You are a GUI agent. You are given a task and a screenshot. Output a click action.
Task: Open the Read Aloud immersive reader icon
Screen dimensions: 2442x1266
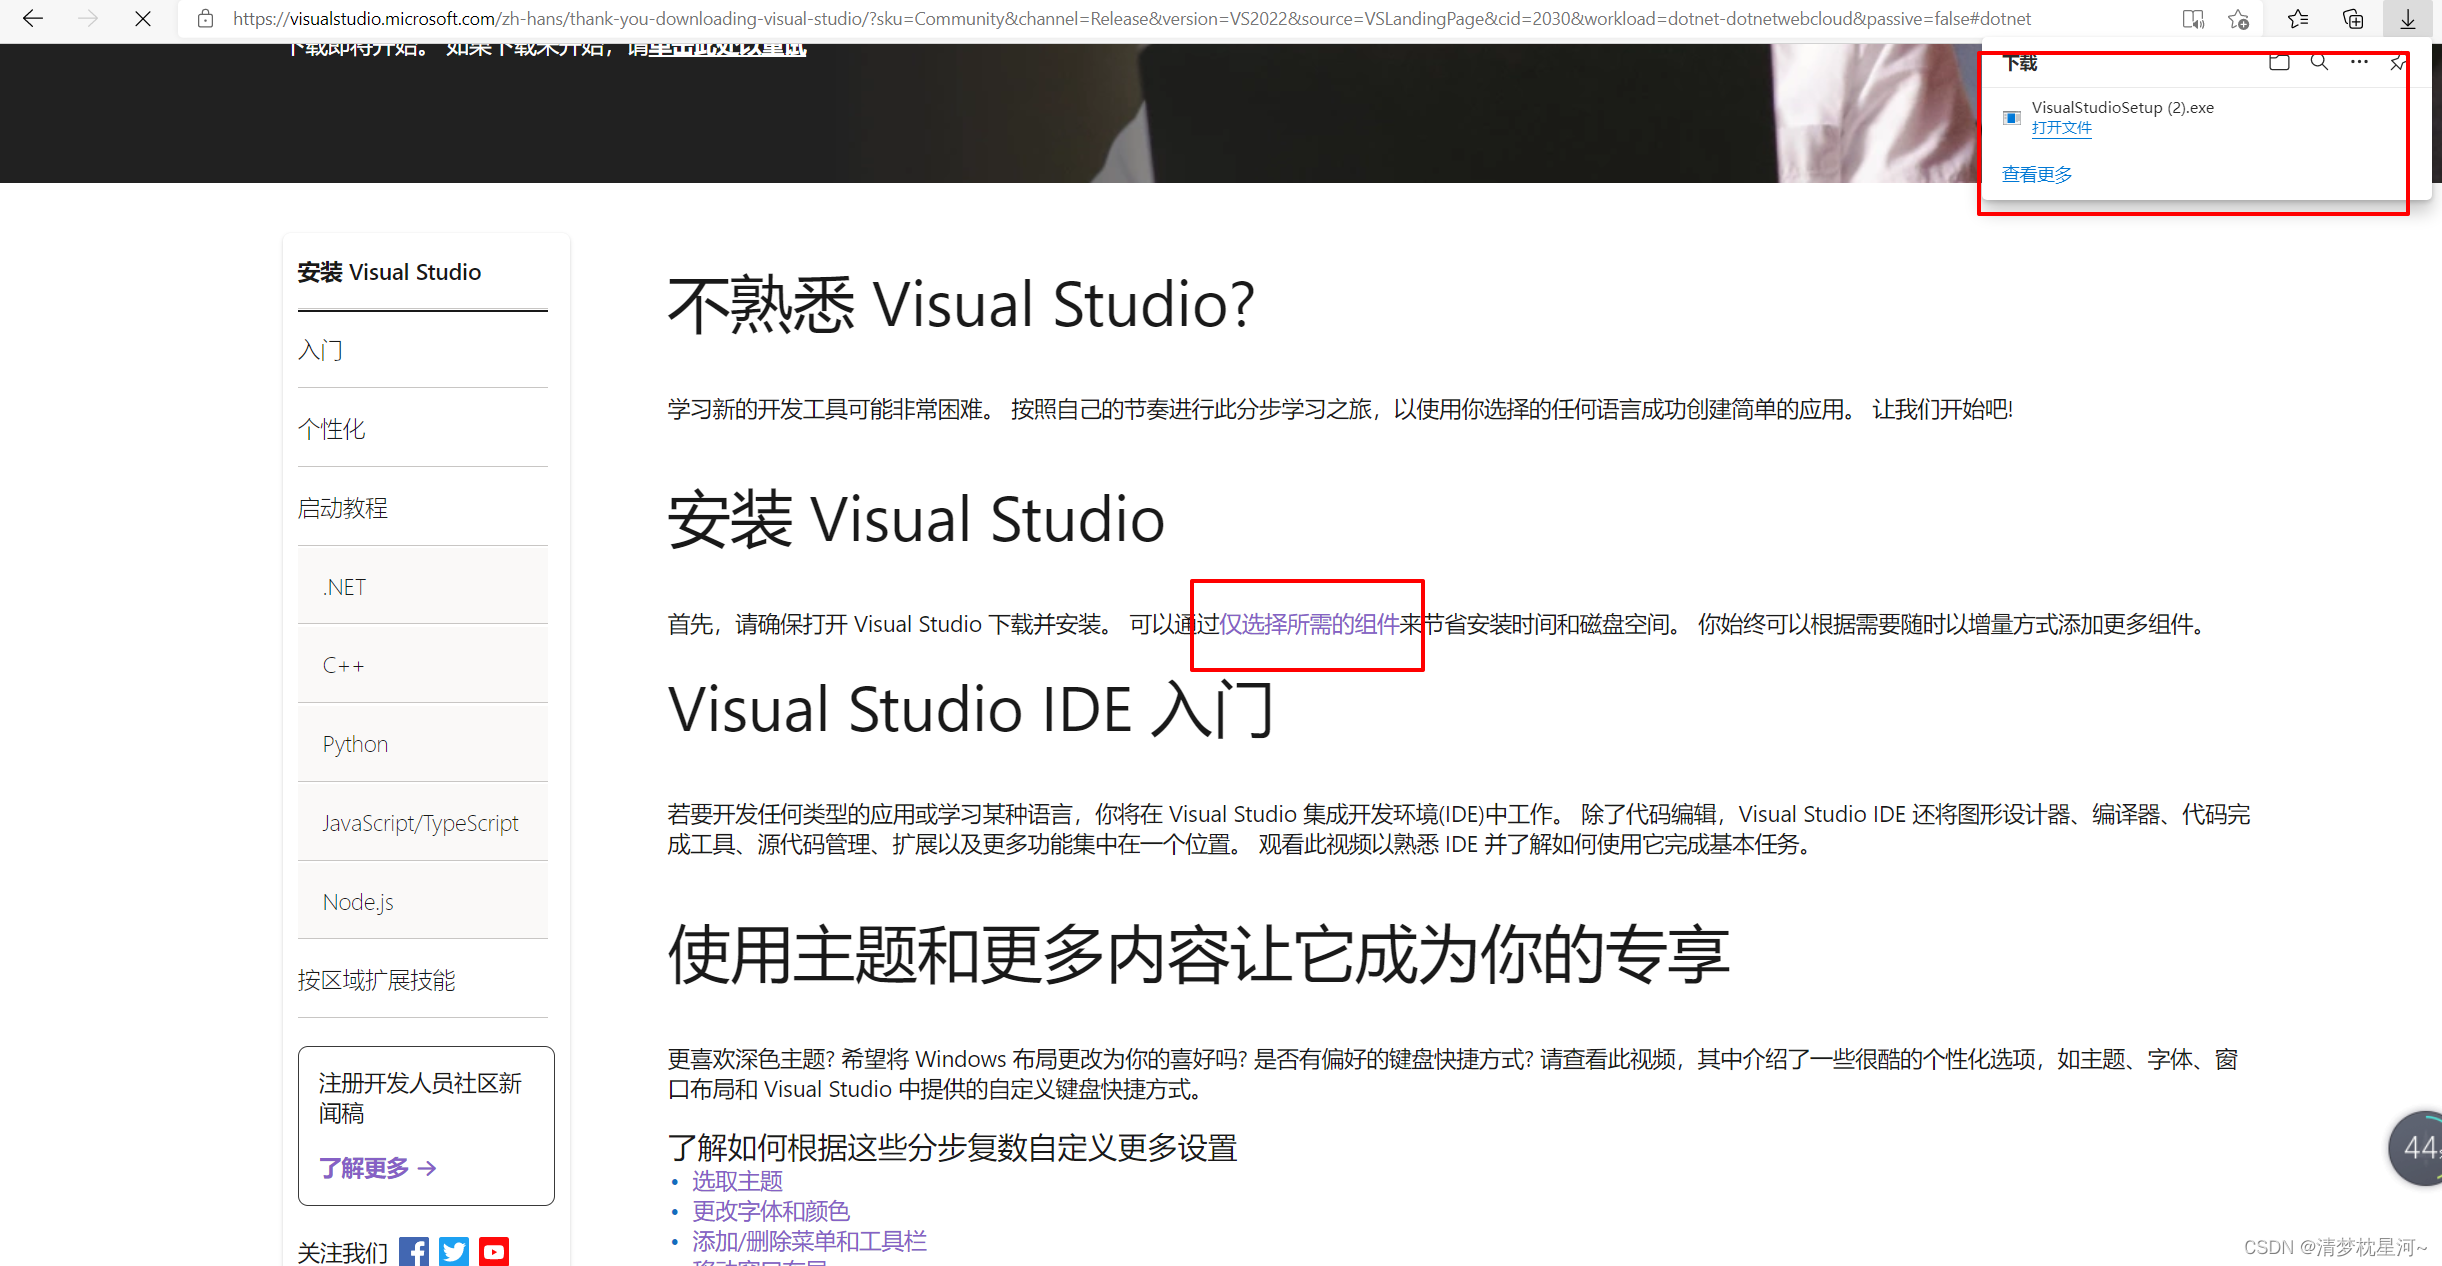(x=2193, y=18)
